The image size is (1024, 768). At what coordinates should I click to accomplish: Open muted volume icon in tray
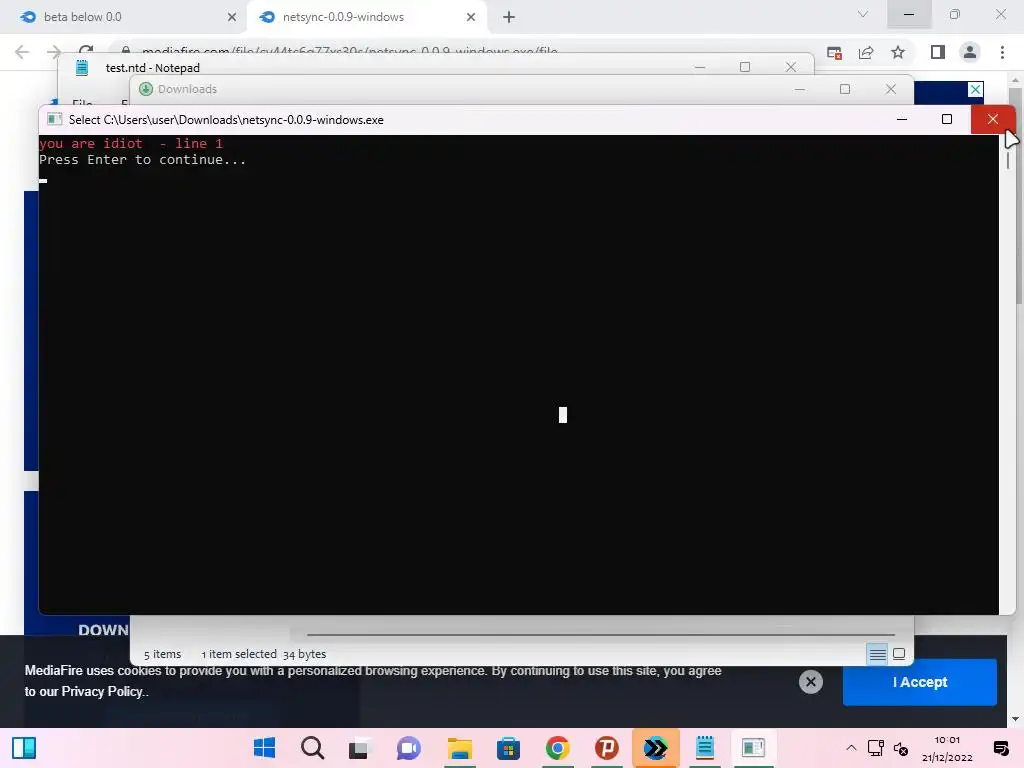coord(901,748)
